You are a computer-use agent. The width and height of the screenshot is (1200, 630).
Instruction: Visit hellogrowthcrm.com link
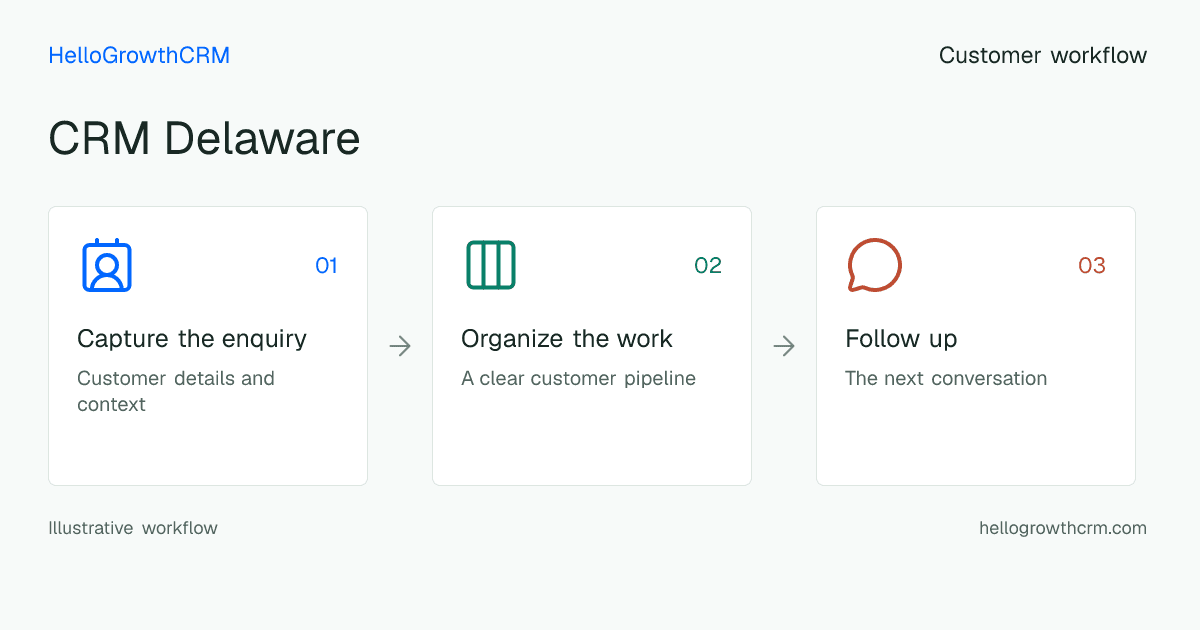[1063, 527]
